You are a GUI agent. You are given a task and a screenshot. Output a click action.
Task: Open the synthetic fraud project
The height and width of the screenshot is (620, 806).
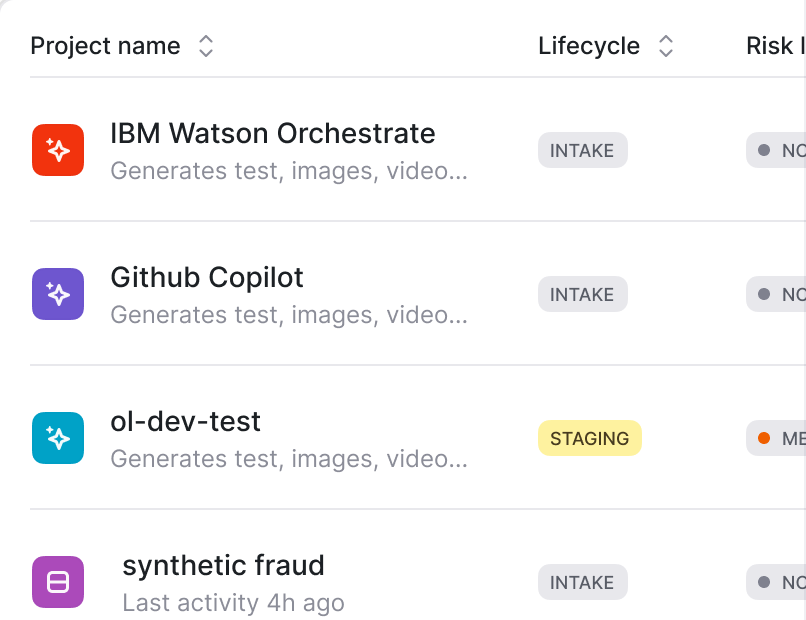pyautogui.click(x=224, y=566)
